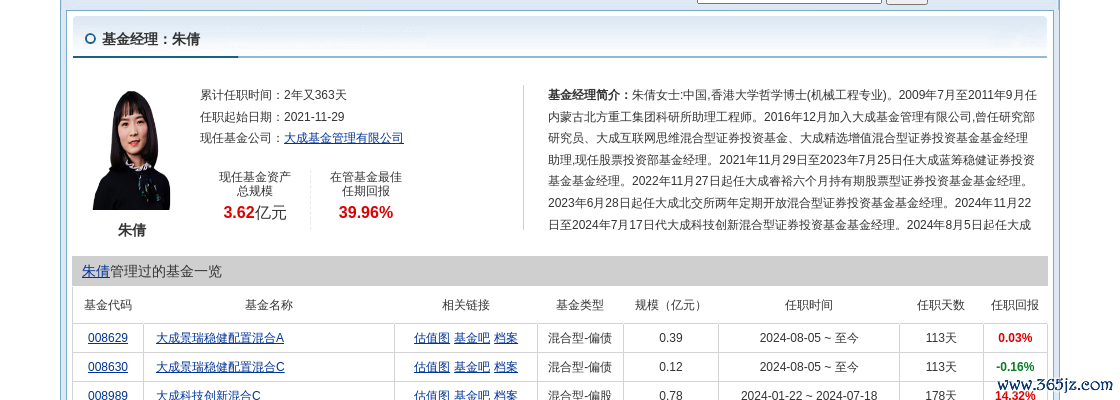Click the 基金经理：朱倩 section heading
Viewport: 1120px width, 400px height.
pos(151,39)
